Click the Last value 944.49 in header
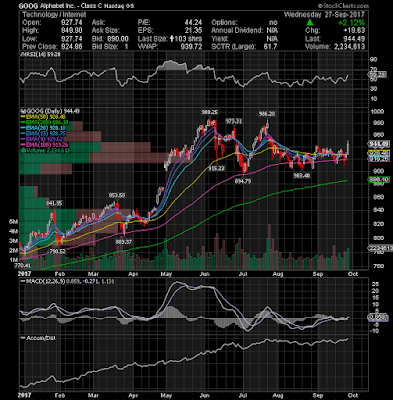This screenshot has width=393, height=400. tap(354, 39)
